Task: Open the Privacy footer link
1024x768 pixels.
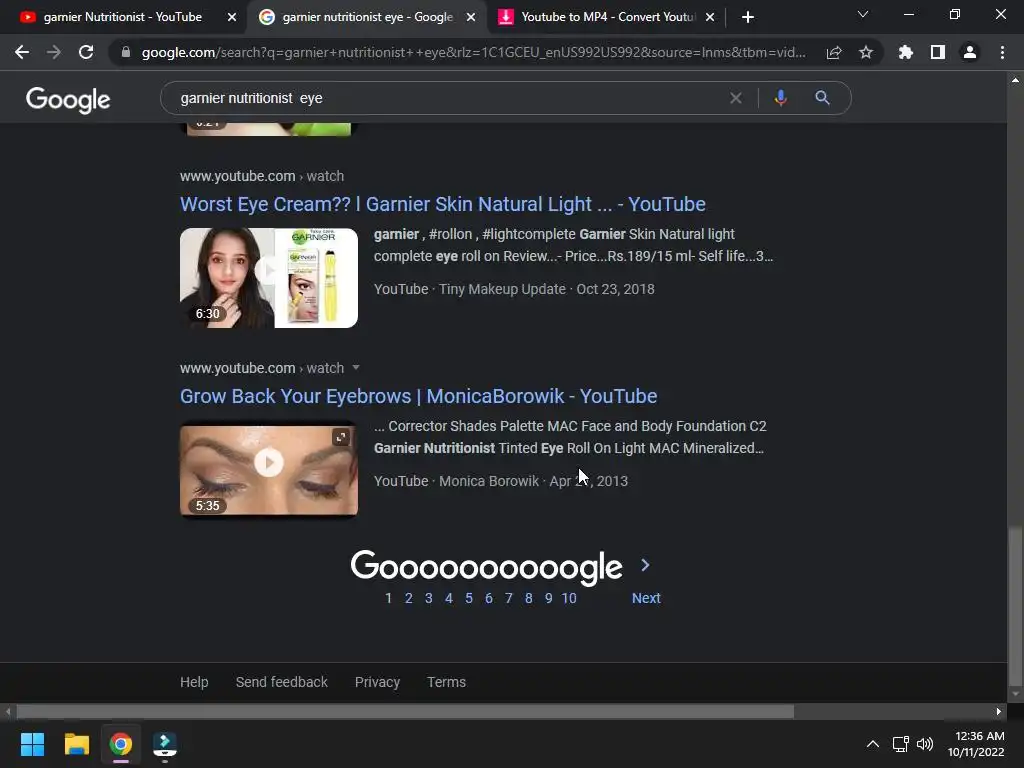Action: pos(377,682)
